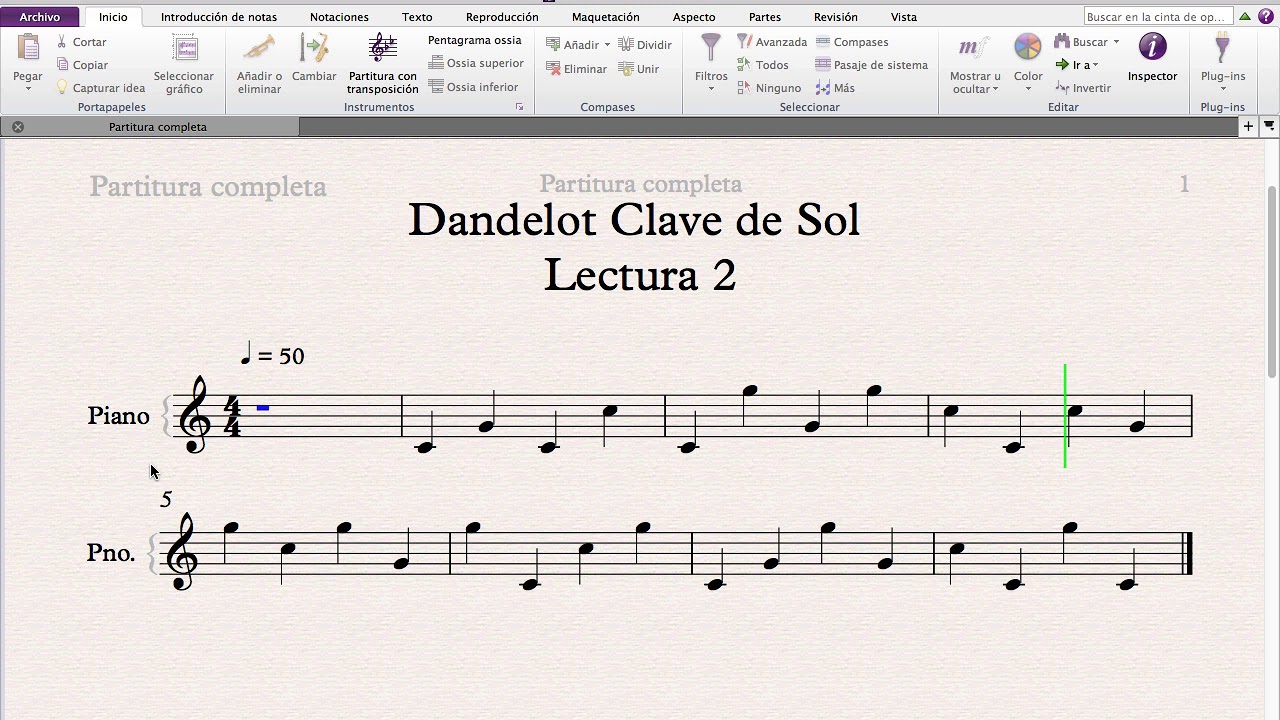
Task: Click the Capturar idea lightbulb icon
Action: tap(62, 88)
